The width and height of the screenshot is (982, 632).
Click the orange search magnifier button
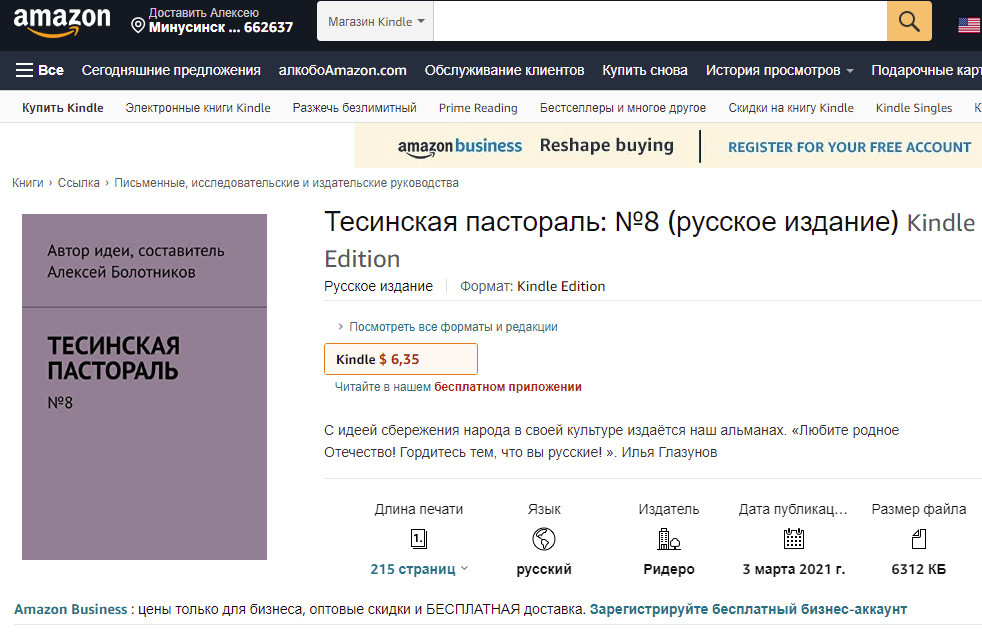pyautogui.click(x=909, y=21)
